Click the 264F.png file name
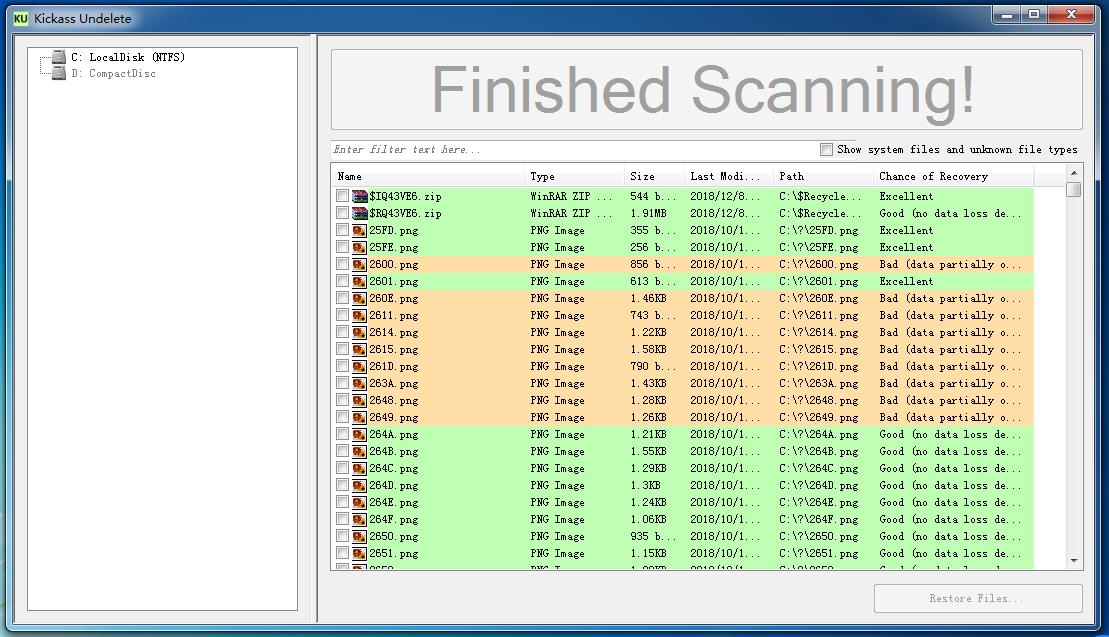Viewport: 1109px width, 637px height. pos(393,519)
